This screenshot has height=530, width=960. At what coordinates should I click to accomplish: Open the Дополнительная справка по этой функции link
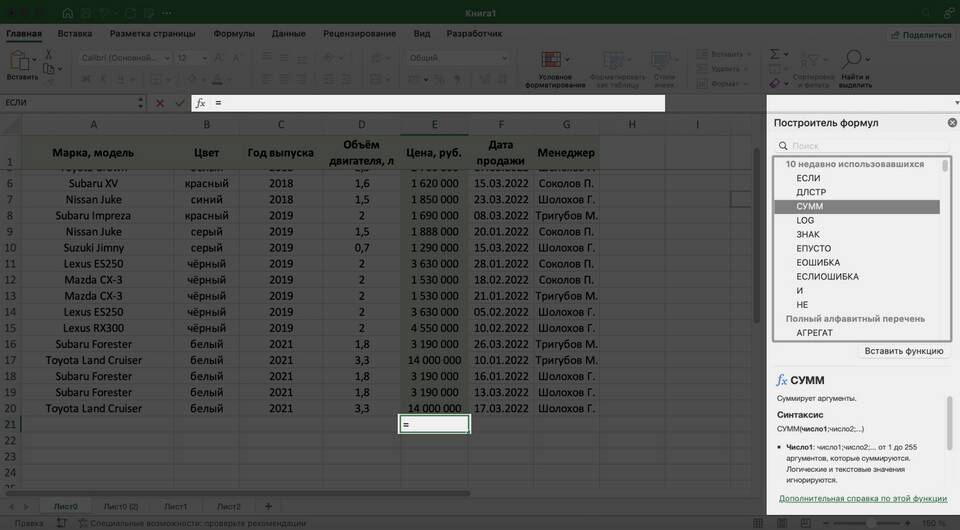click(x=862, y=498)
